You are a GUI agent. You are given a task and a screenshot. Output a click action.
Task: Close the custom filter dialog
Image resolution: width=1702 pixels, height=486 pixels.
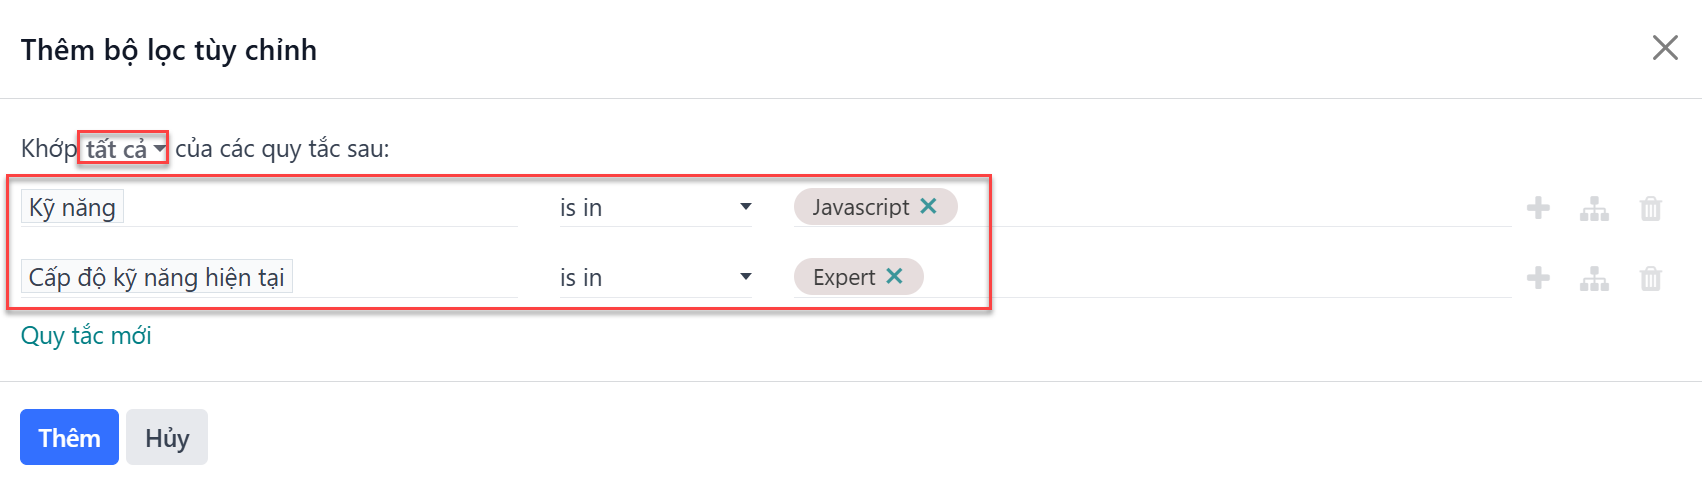[1665, 48]
